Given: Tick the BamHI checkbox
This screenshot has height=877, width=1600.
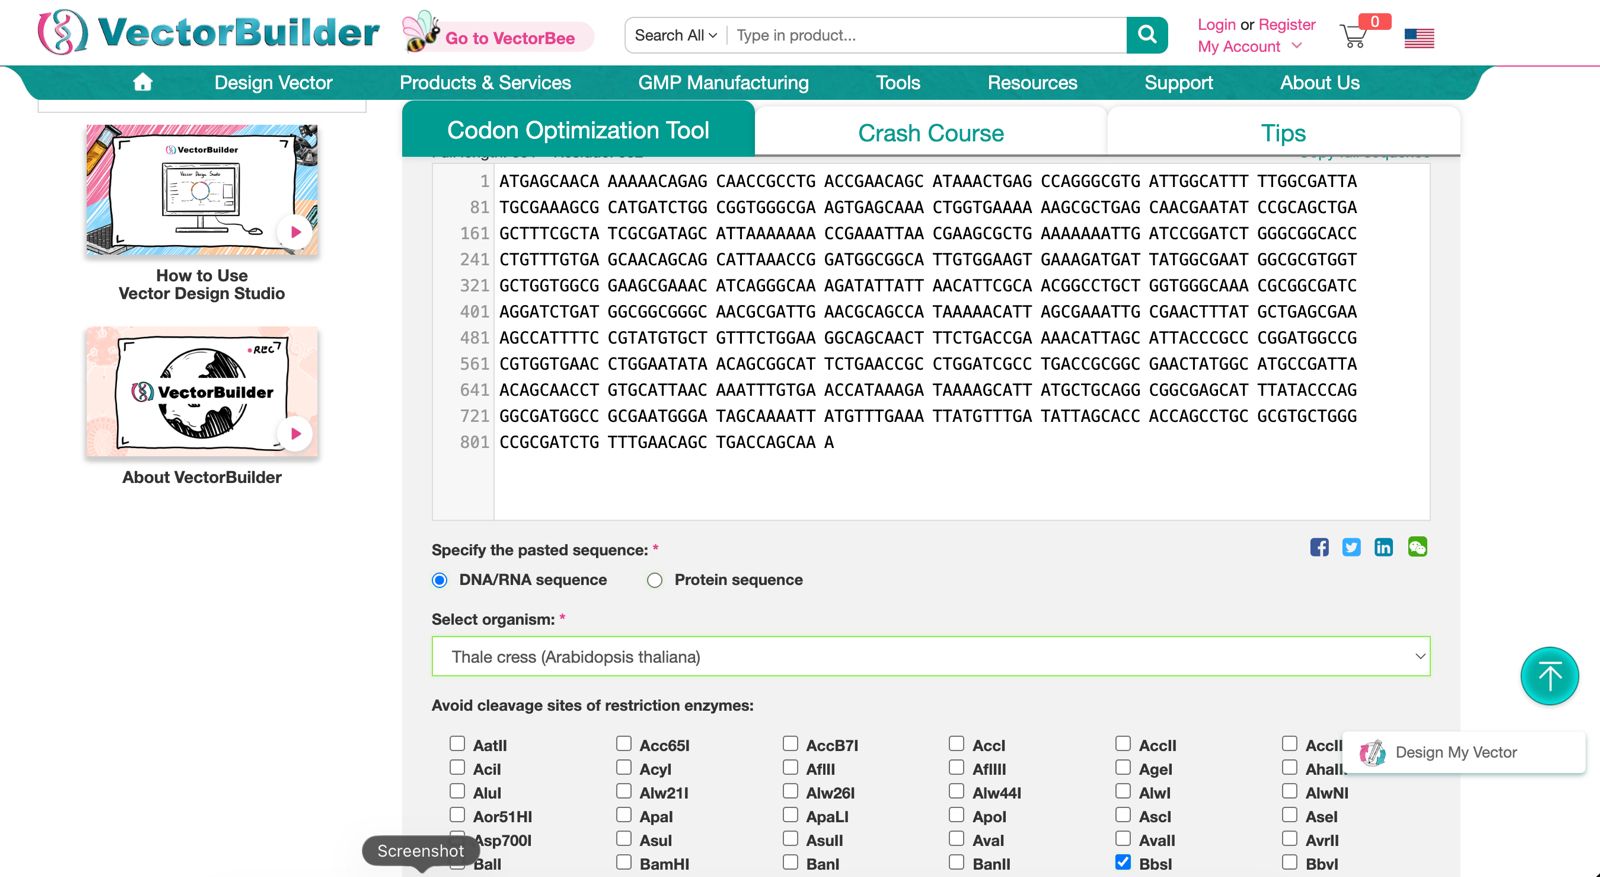Looking at the screenshot, I should coord(624,862).
